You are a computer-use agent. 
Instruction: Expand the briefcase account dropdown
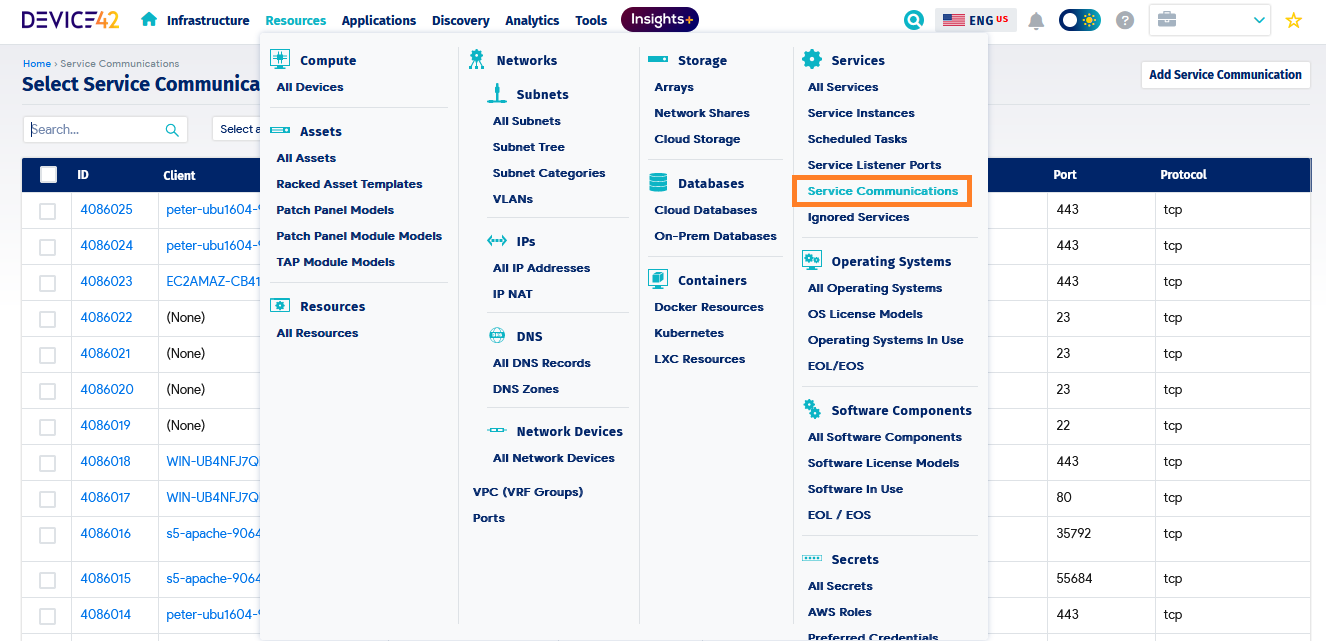[x=1209, y=20]
